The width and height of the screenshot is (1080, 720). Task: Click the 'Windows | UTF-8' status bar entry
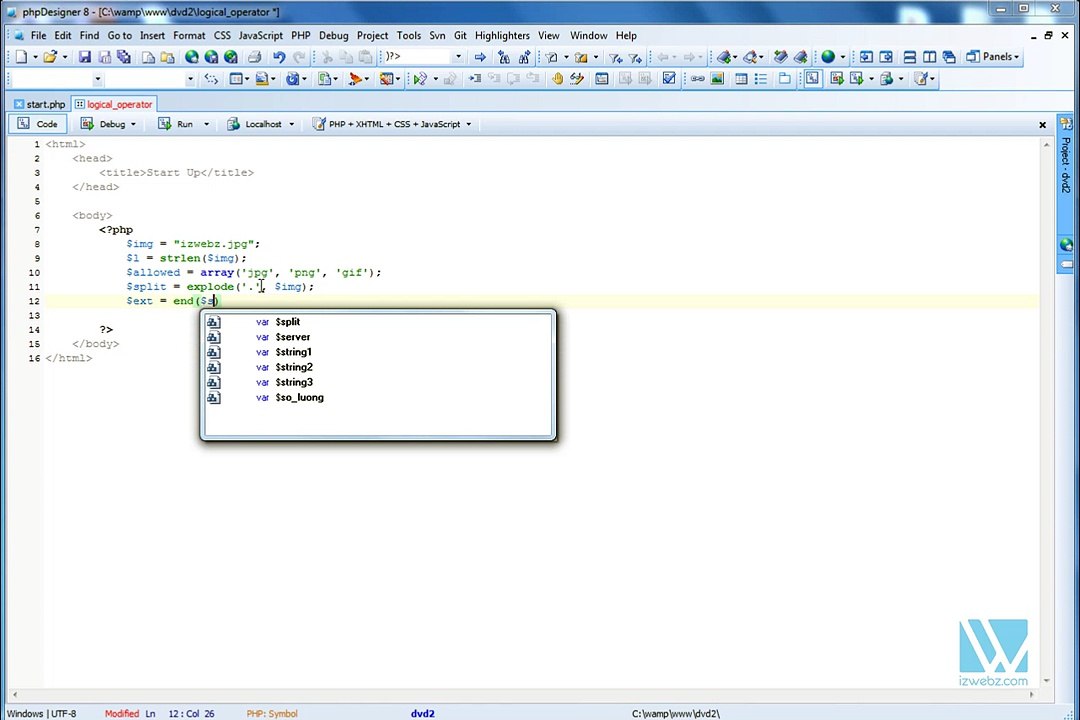(x=41, y=714)
